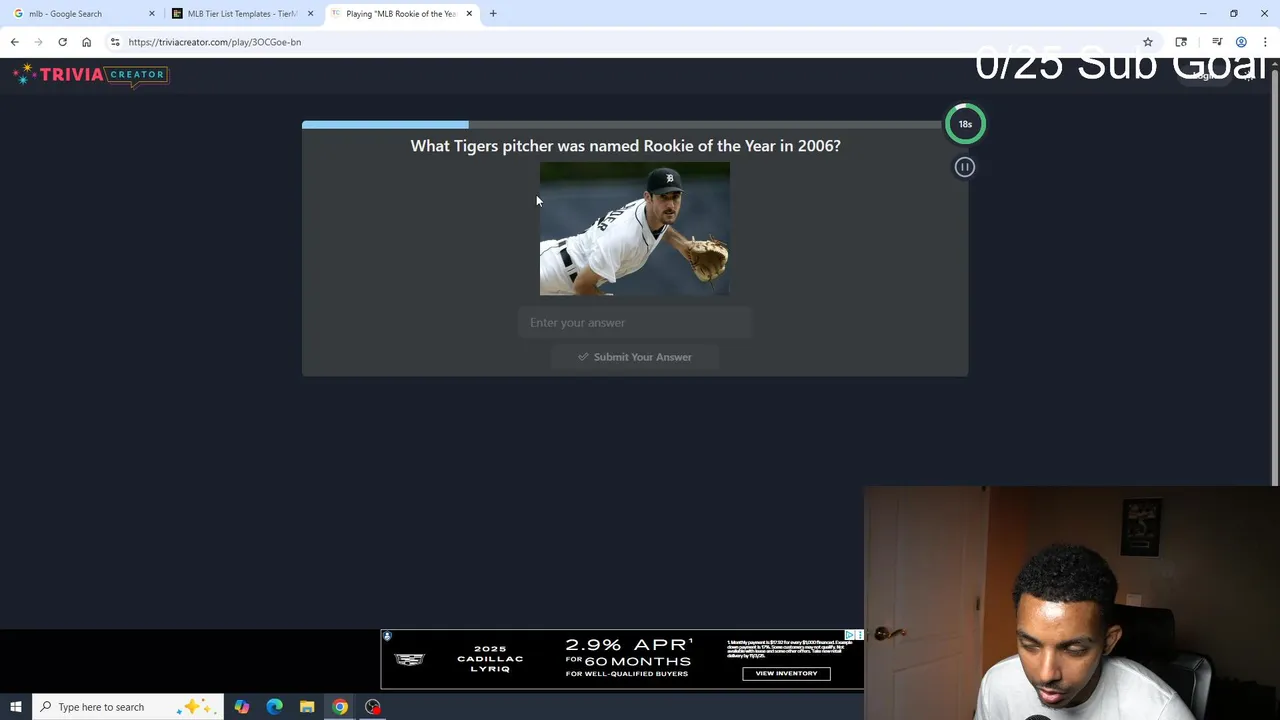Image resolution: width=1280 pixels, height=720 pixels.
Task: Open Copilot from the taskbar
Action: pyautogui.click(x=242, y=707)
